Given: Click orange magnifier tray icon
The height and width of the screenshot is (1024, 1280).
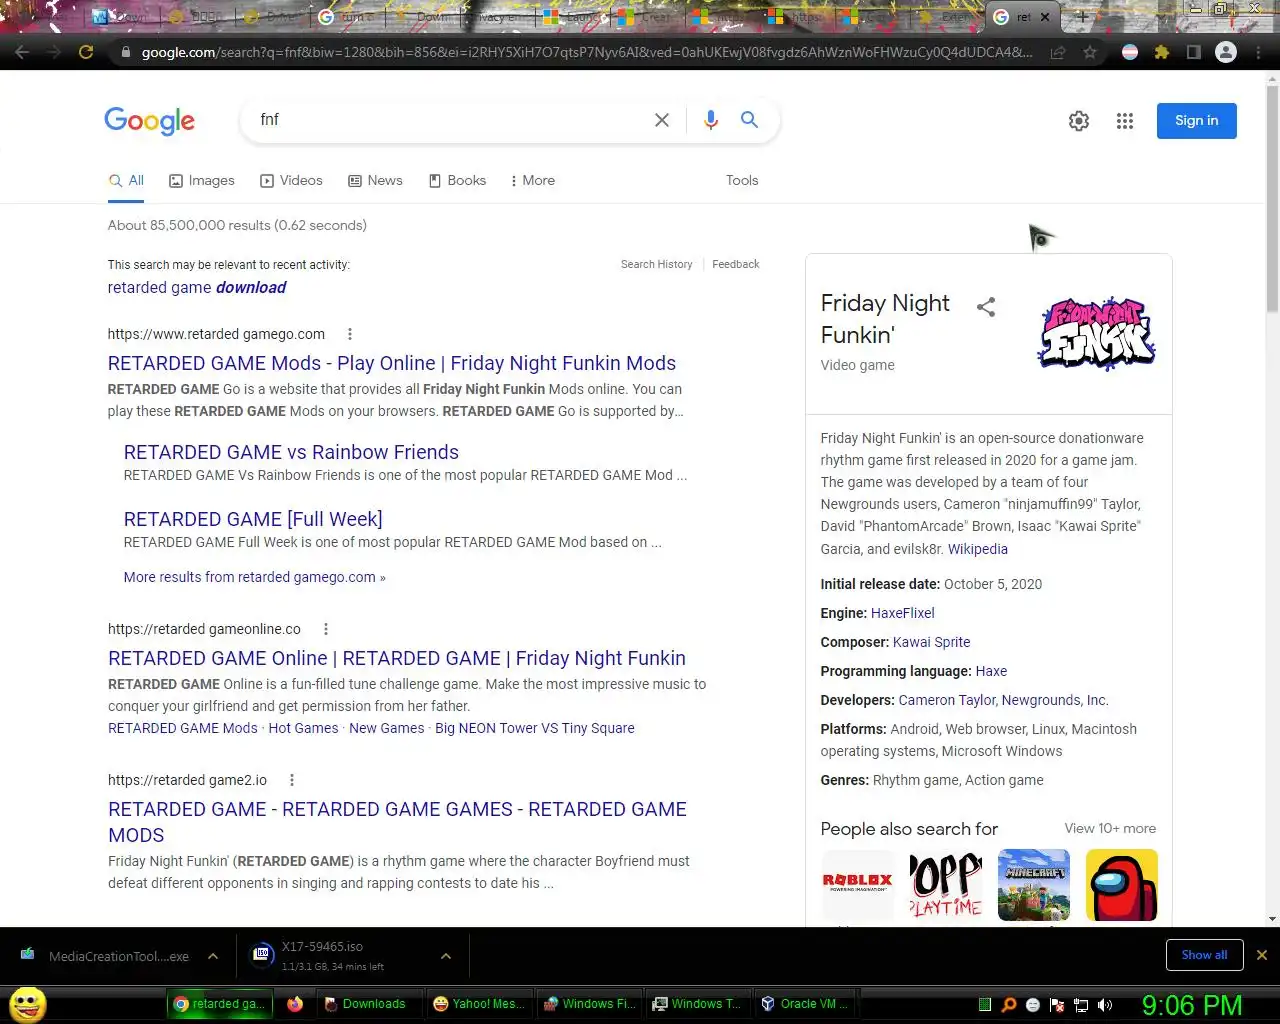Looking at the screenshot, I should (x=1009, y=1005).
